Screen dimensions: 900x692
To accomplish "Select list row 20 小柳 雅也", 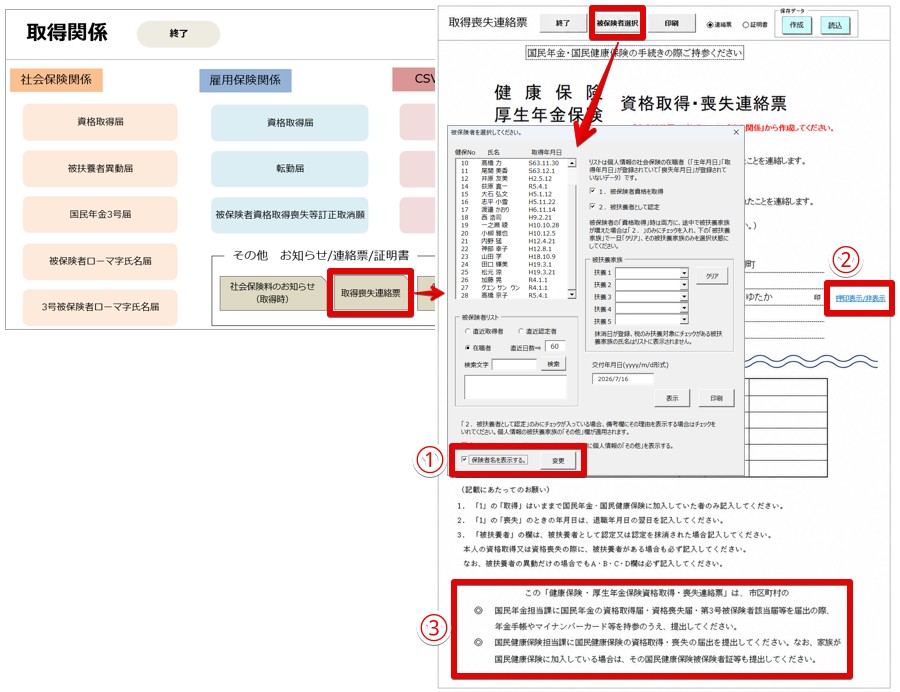I will pyautogui.click(x=511, y=234).
